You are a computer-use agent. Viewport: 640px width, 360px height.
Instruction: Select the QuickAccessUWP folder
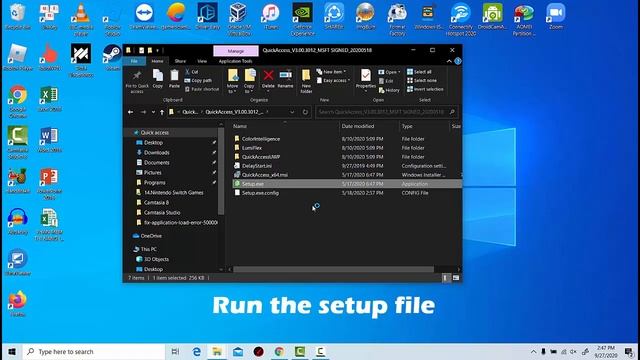(x=261, y=157)
